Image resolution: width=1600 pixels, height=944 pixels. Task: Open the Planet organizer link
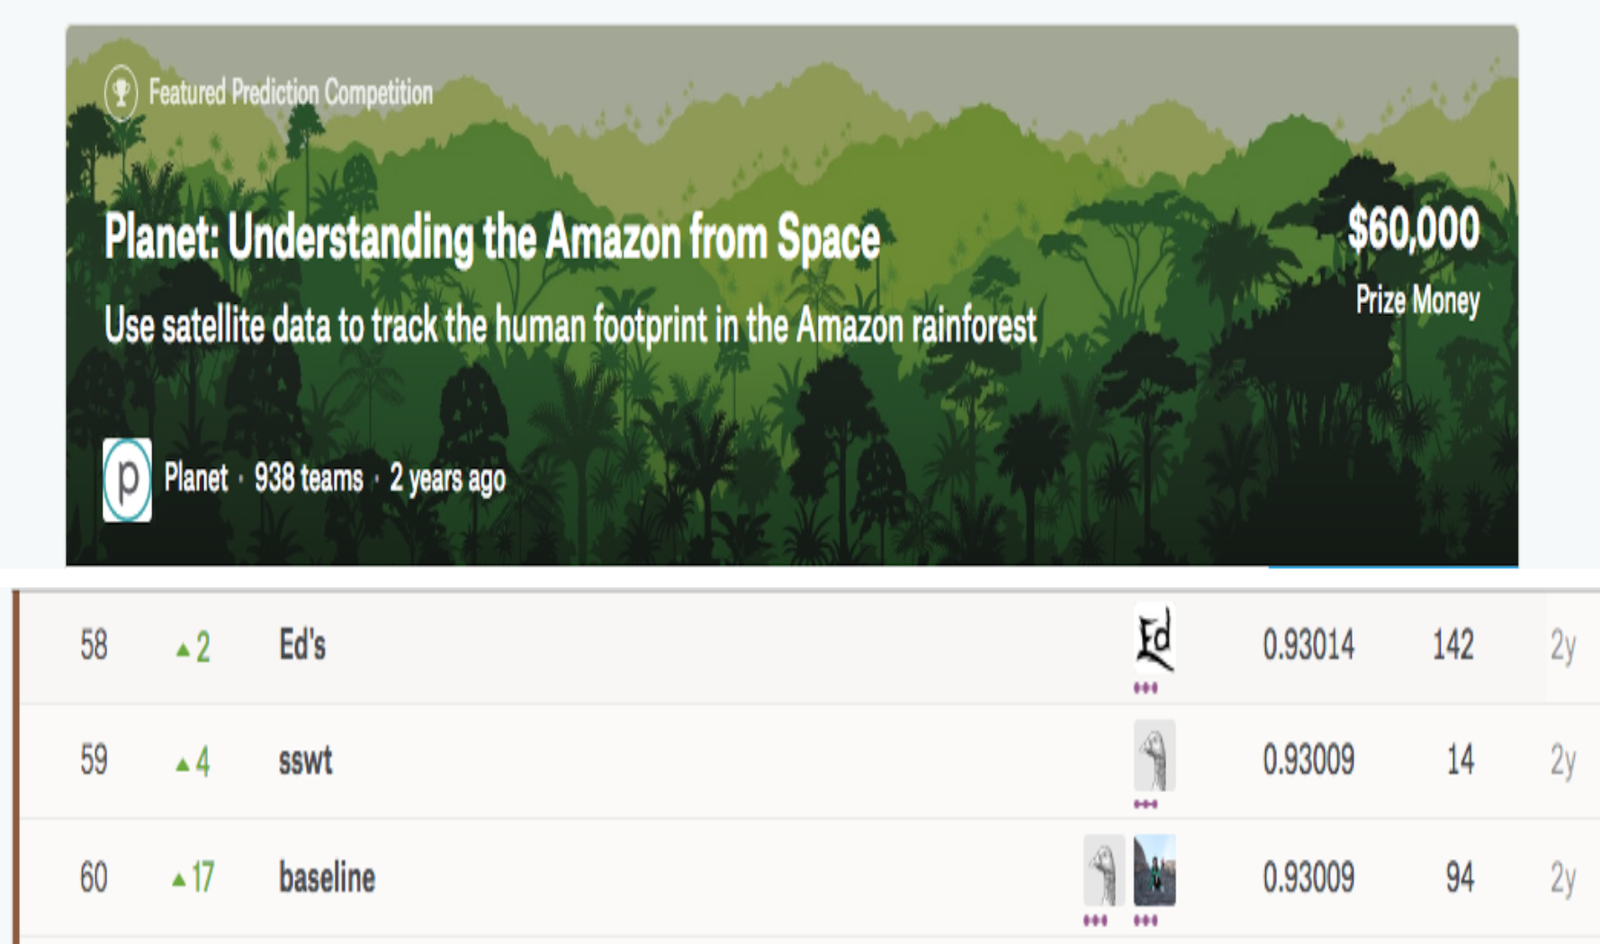pyautogui.click(x=196, y=478)
